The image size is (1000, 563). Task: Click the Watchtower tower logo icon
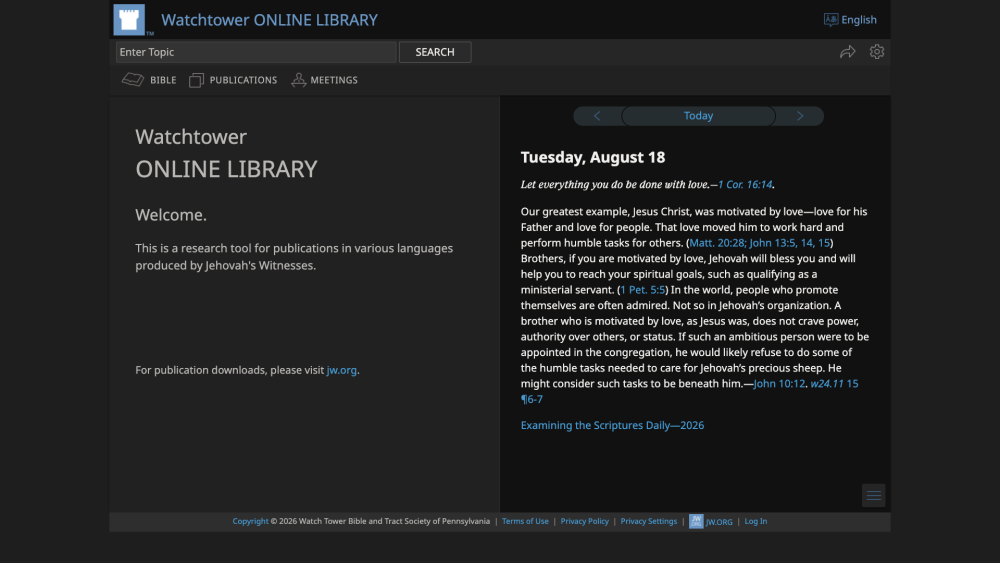[x=129, y=20]
